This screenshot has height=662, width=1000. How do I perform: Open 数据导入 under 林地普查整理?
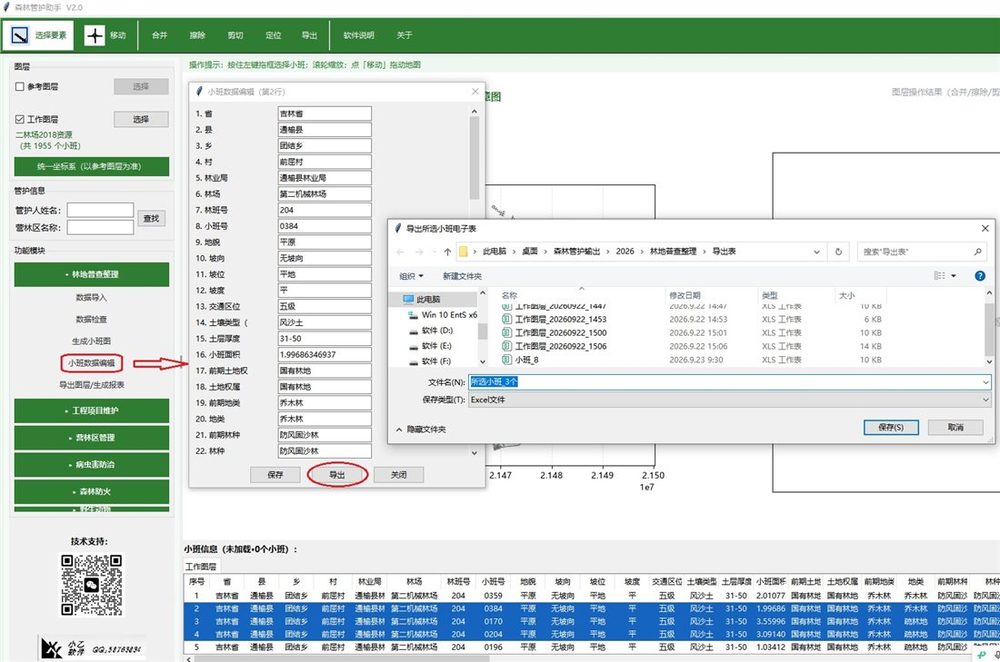click(x=91, y=298)
